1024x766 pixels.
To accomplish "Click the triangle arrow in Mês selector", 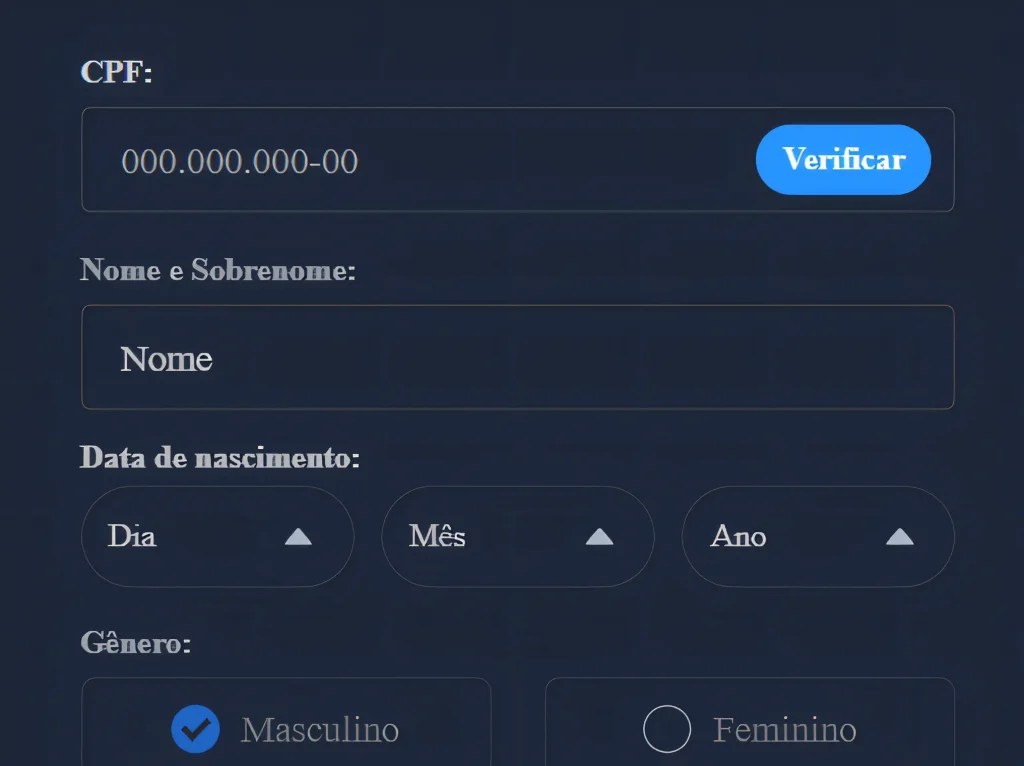I will pyautogui.click(x=600, y=537).
